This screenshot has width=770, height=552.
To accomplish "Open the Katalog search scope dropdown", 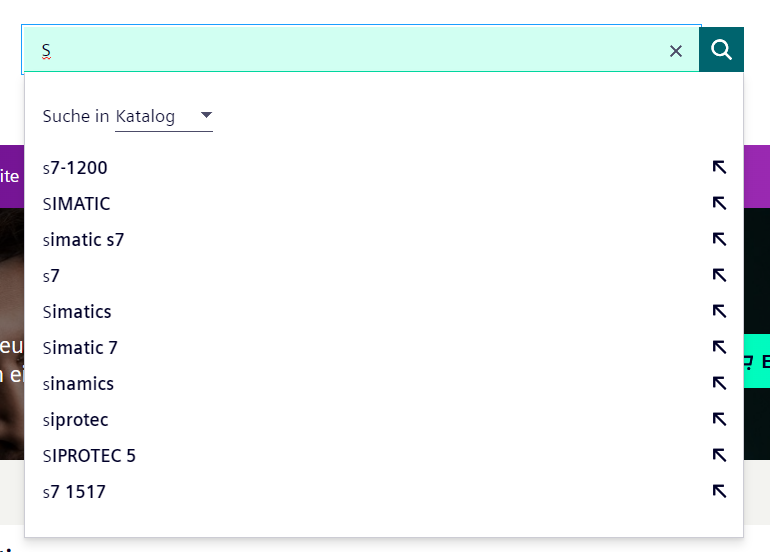I will 164,116.
